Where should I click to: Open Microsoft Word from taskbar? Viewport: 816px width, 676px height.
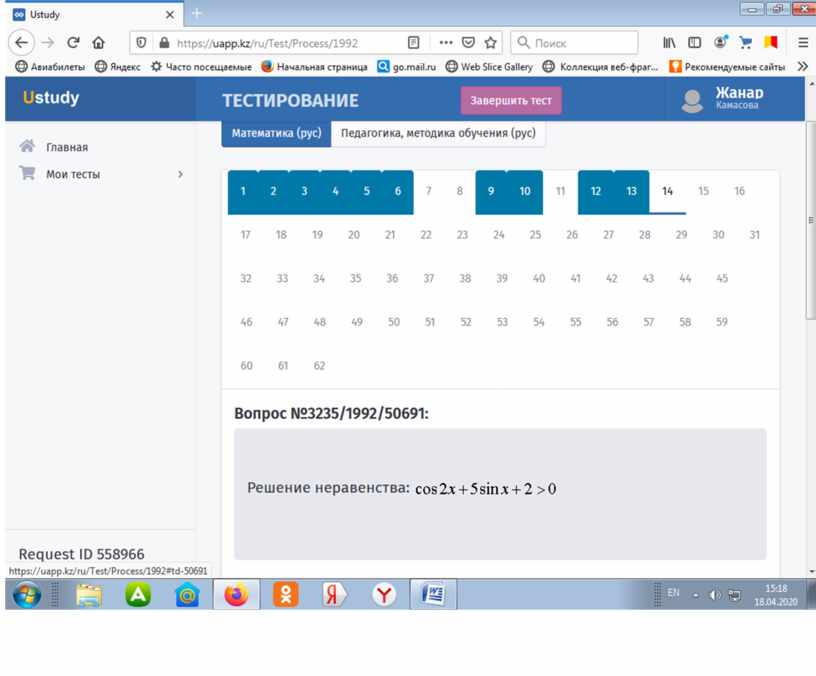[433, 594]
